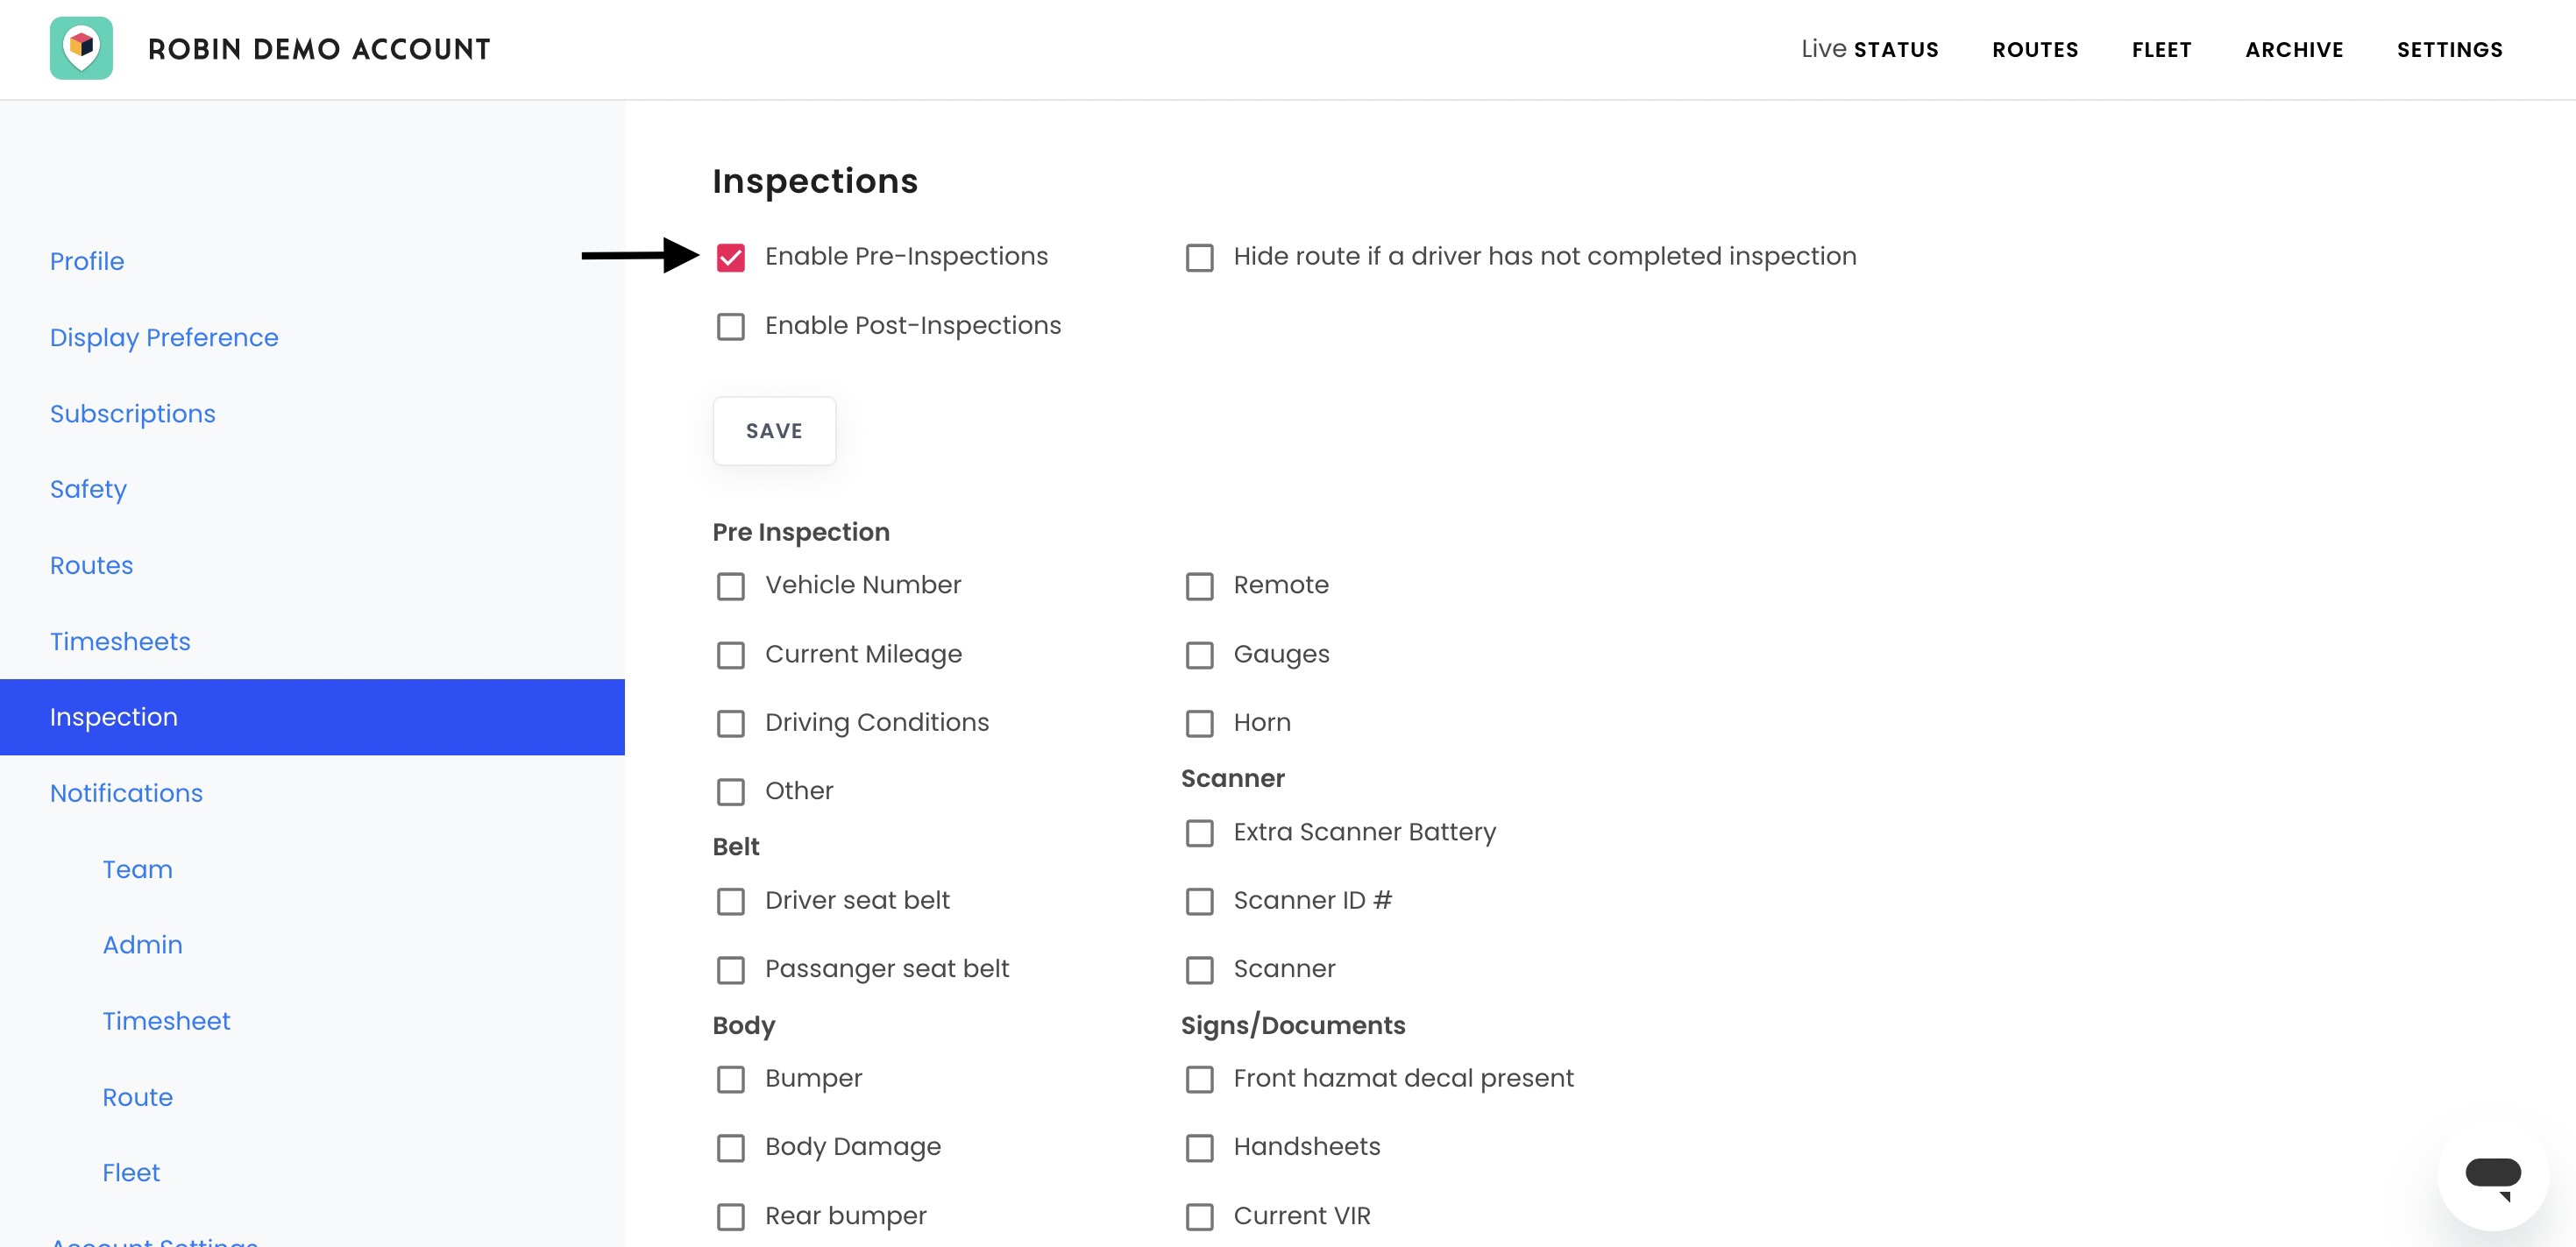Check Hide route if driver has not completed inspection
This screenshot has height=1247, width=2576.
click(x=1199, y=258)
